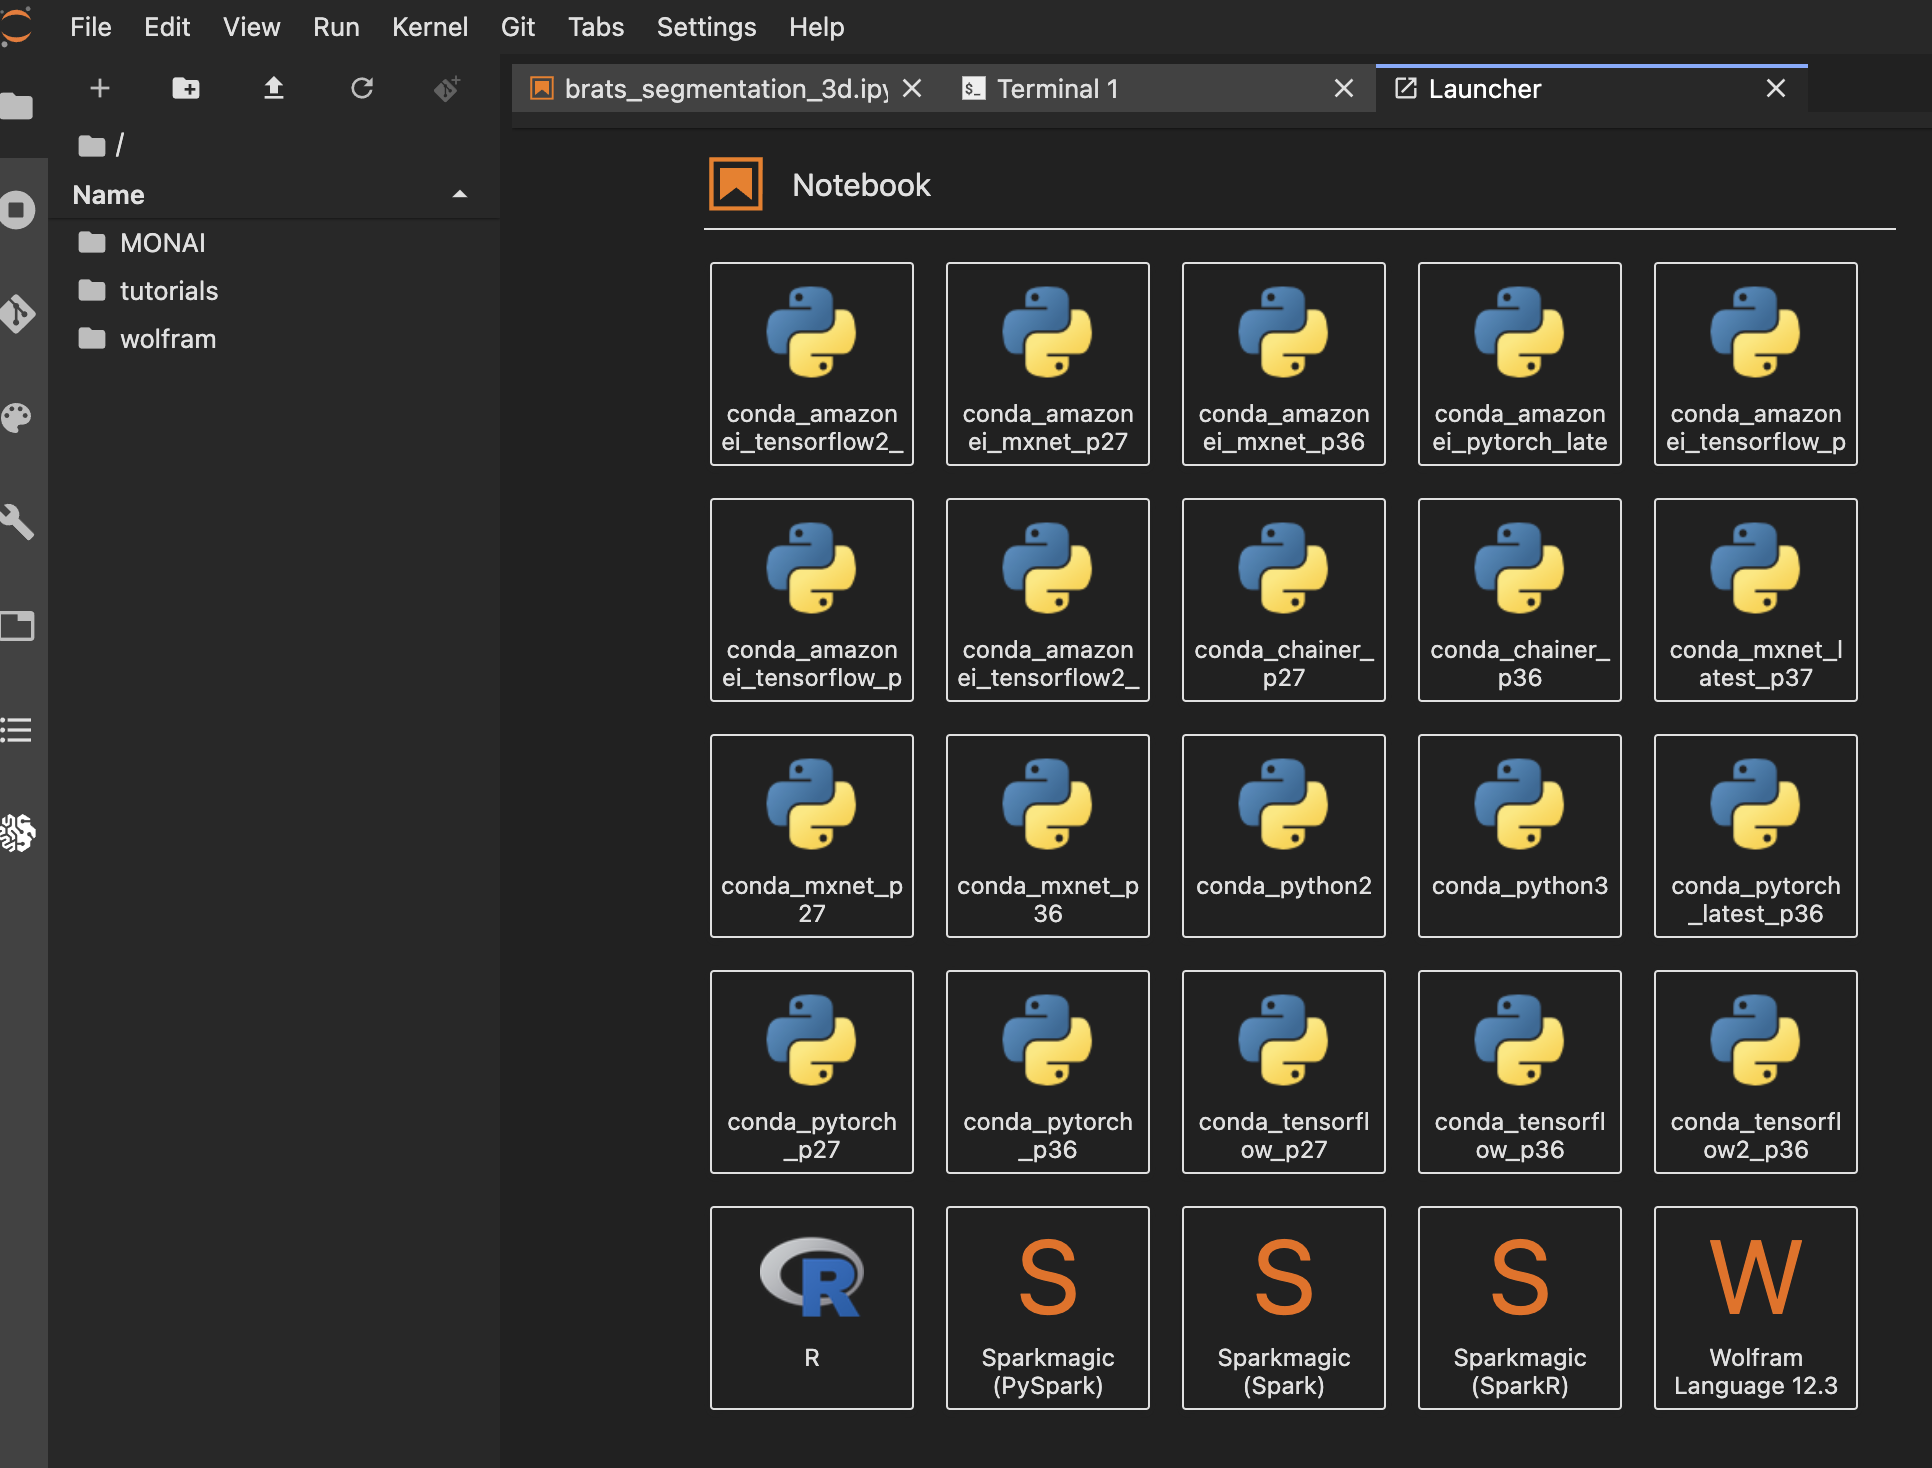Launch conda_pytorch_p27 notebook
Viewport: 1932px width, 1468px height.
coord(811,1072)
